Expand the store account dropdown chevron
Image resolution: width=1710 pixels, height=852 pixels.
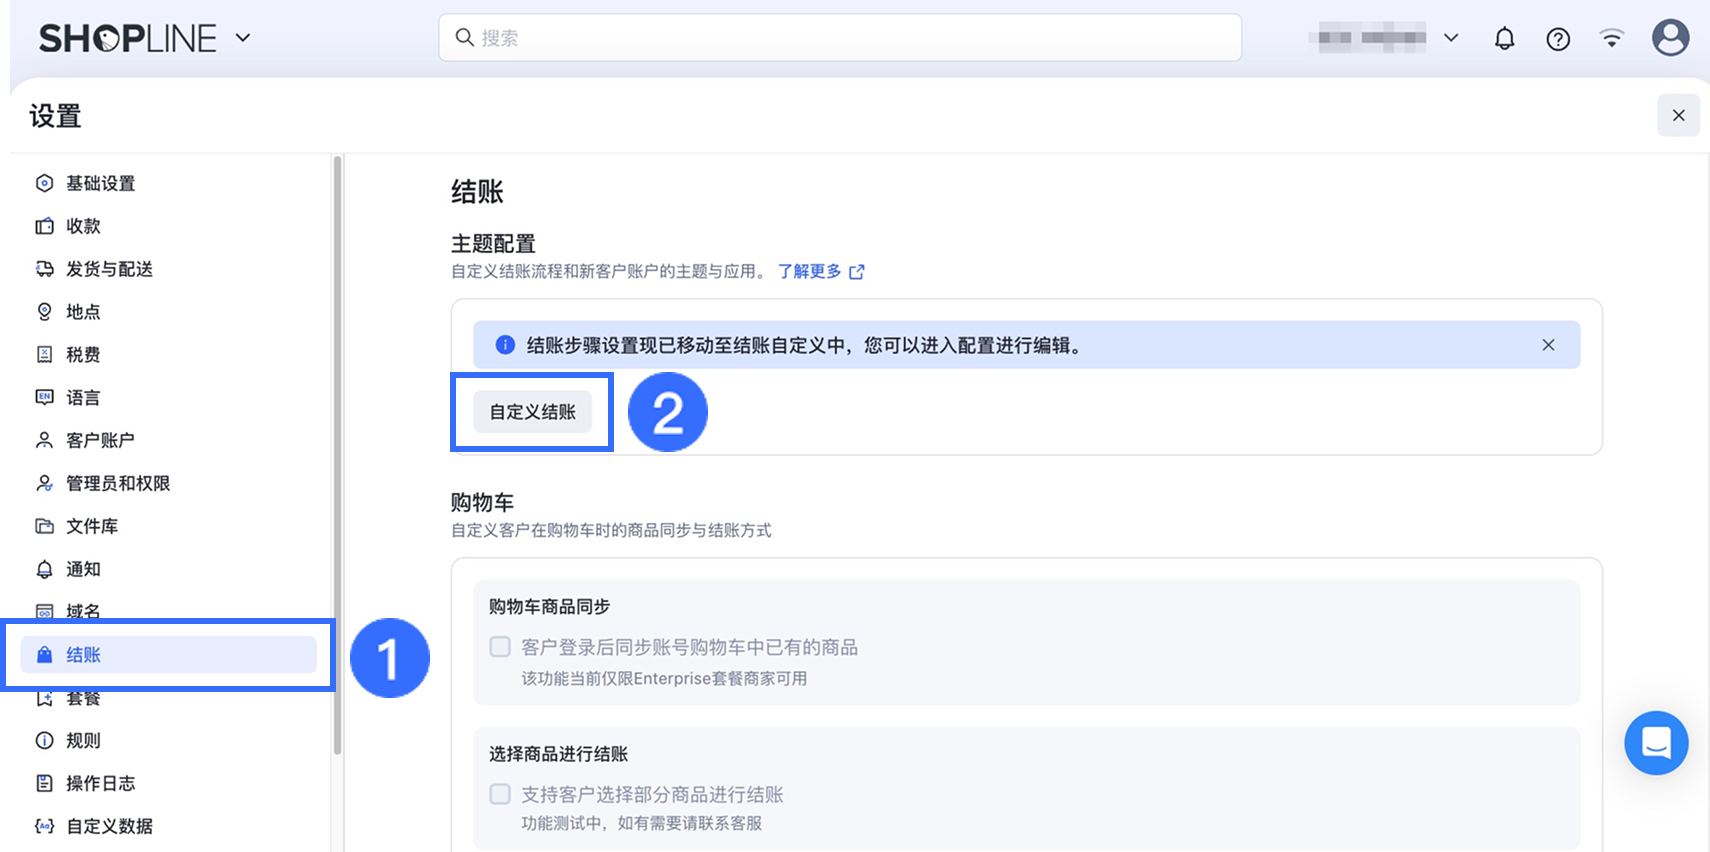(1451, 38)
